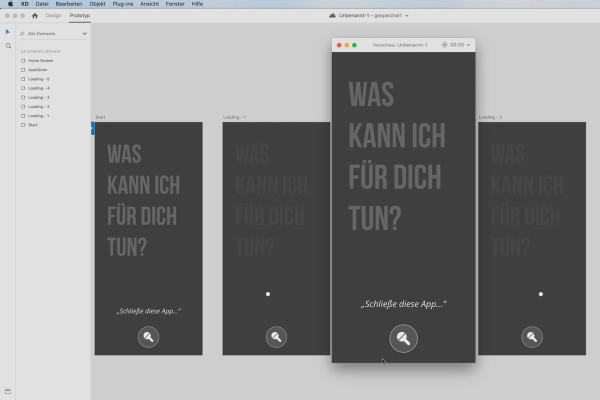
Task: Switch to the Design tab
Action: pyautogui.click(x=54, y=16)
